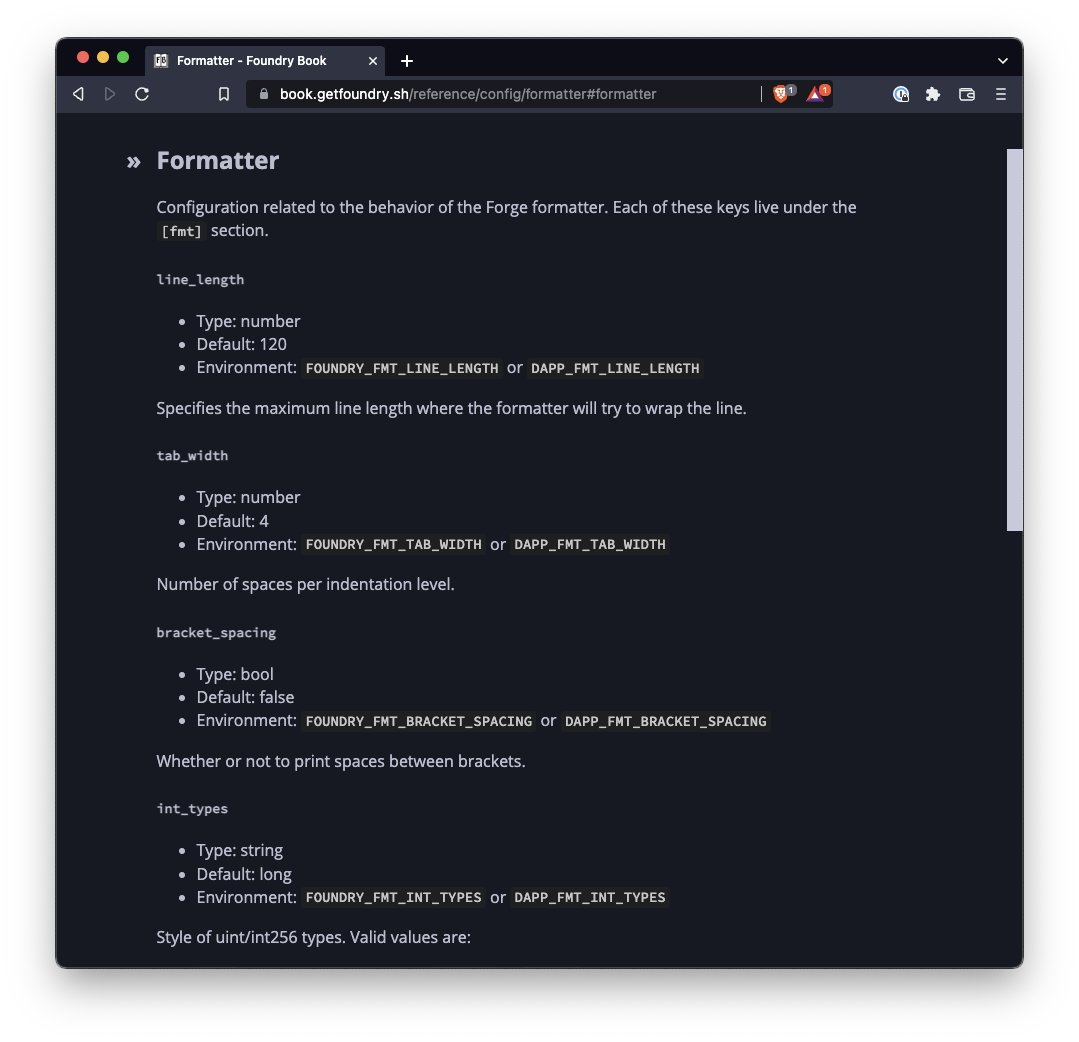1079x1042 pixels.
Task: Click the macOS green fullscreen window button
Action: coord(123,57)
